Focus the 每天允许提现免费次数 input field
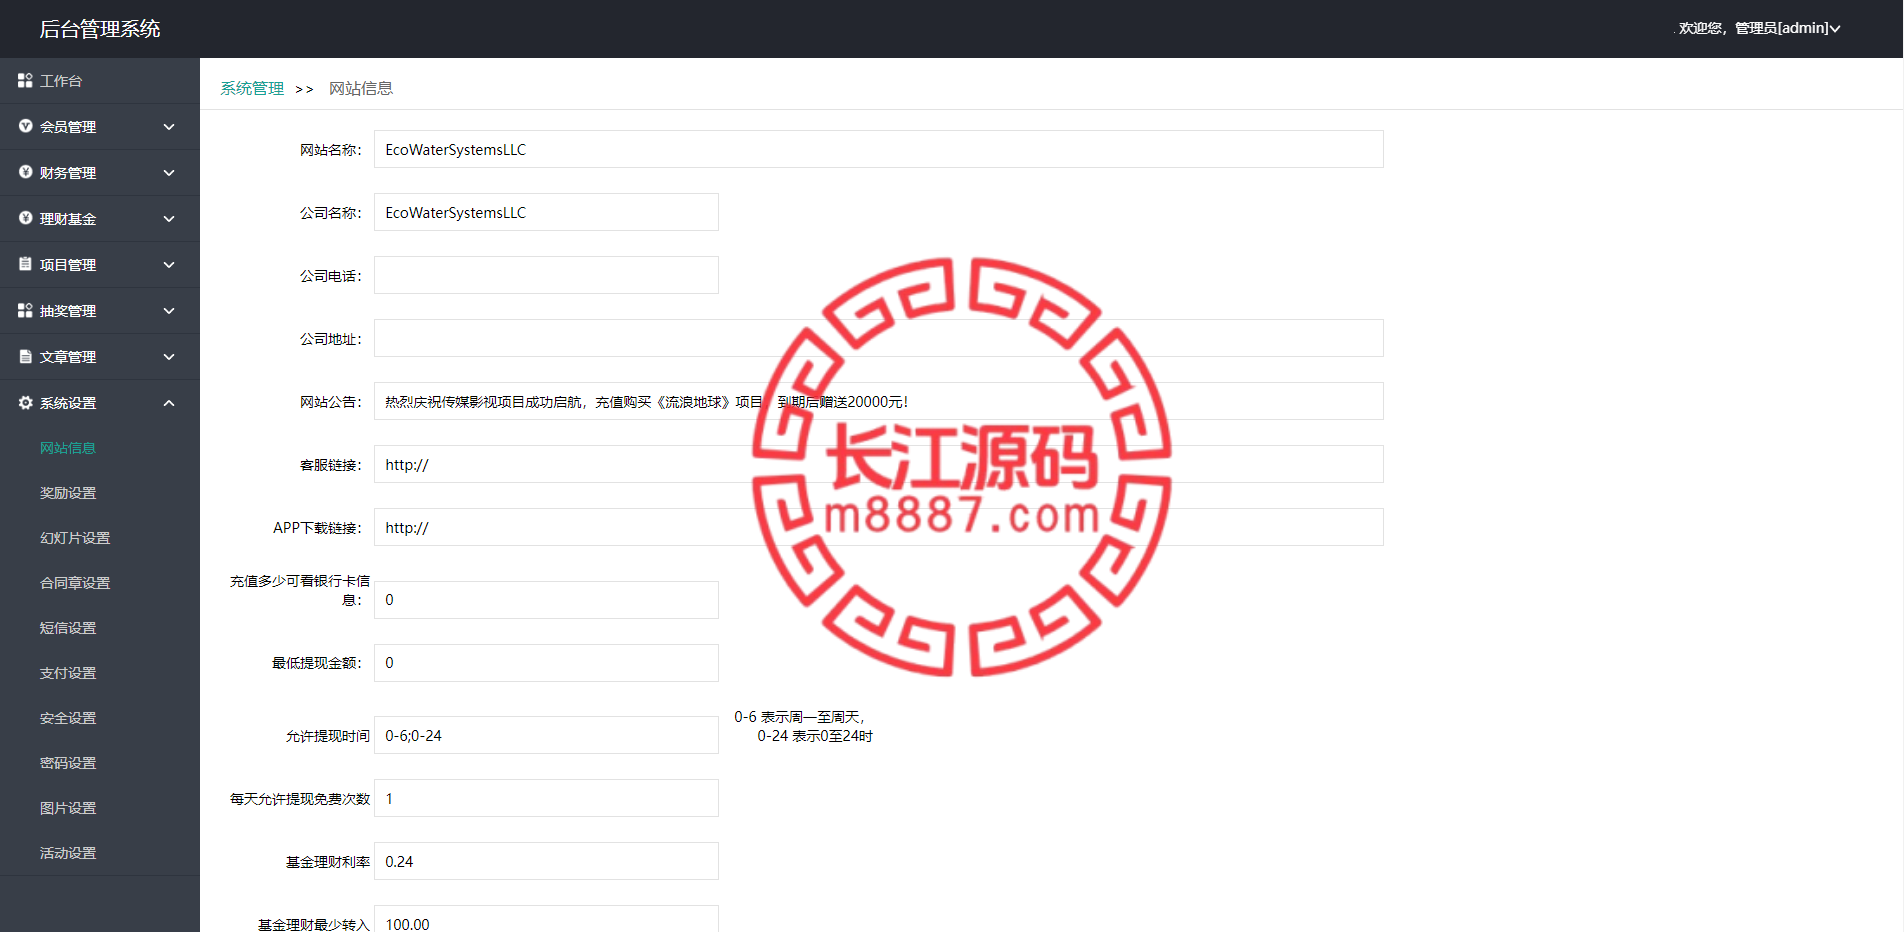Screen dimensions: 1904x932 (546, 798)
